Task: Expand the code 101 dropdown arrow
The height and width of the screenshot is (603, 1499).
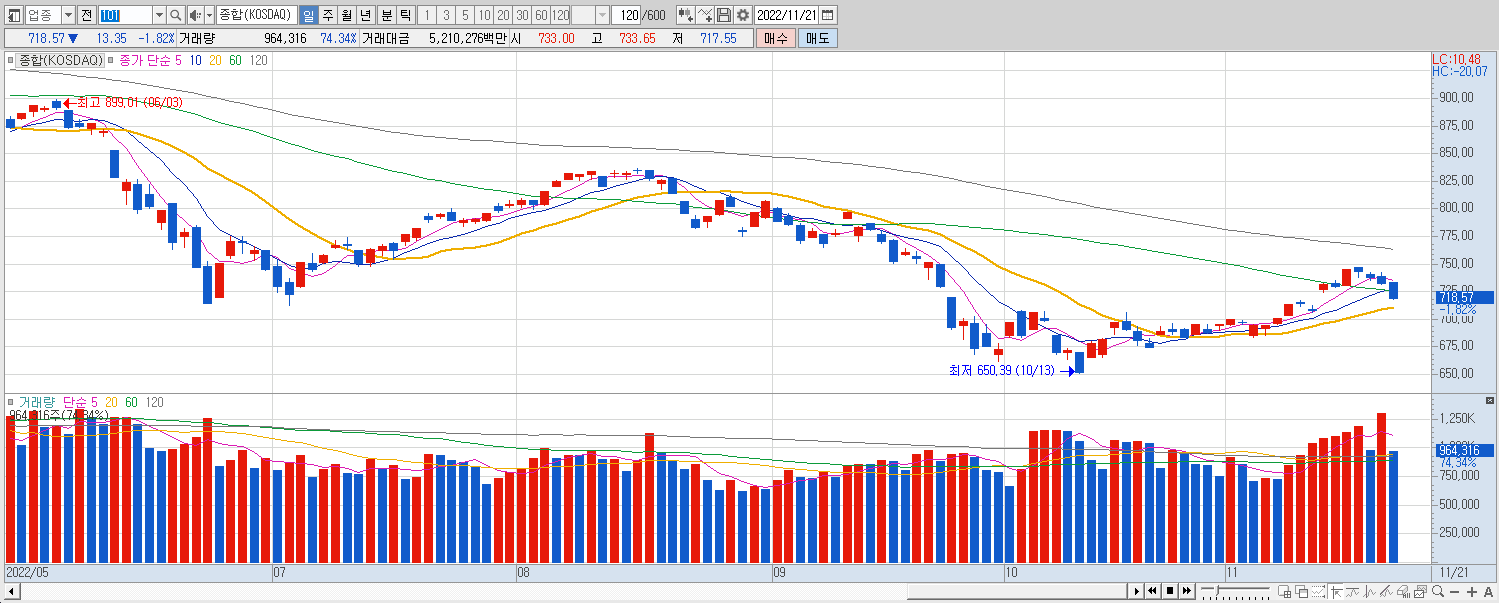Action: click(x=159, y=15)
